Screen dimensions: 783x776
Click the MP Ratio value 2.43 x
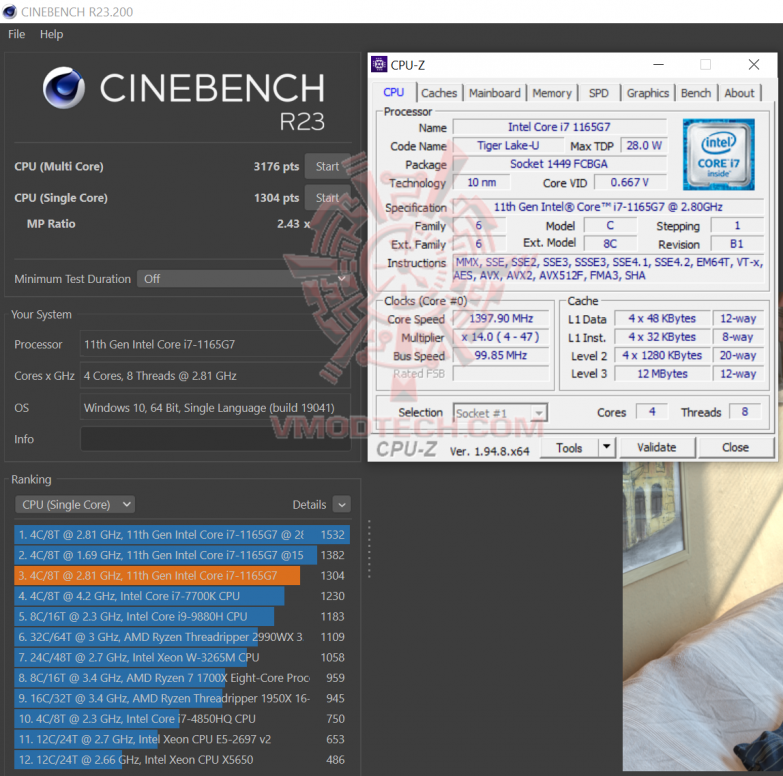tap(294, 224)
